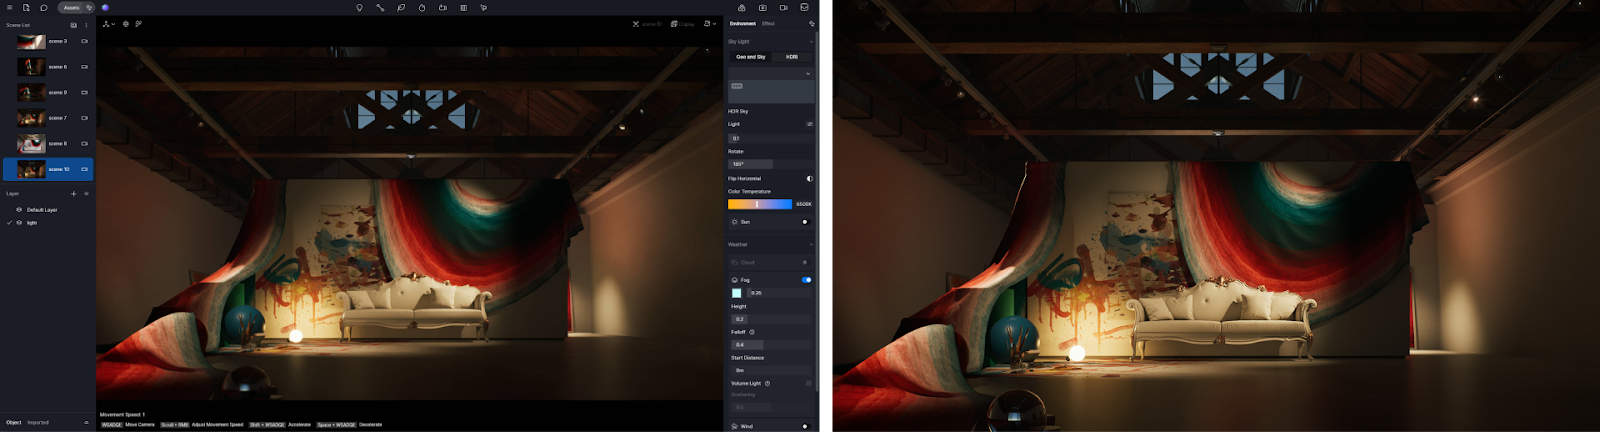Select scene 6 thumbnail
The width and height of the screenshot is (1600, 432).
coord(31,67)
